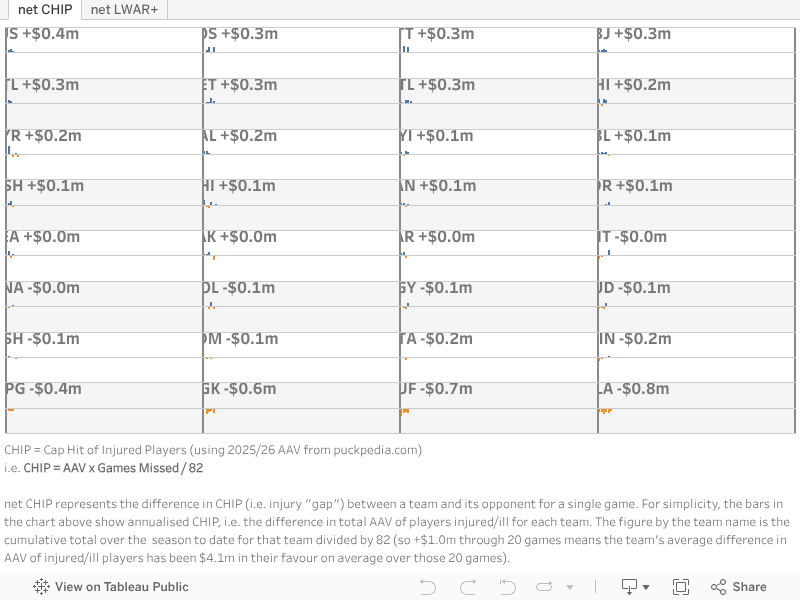Click the orange bars under LA panel

605,411
